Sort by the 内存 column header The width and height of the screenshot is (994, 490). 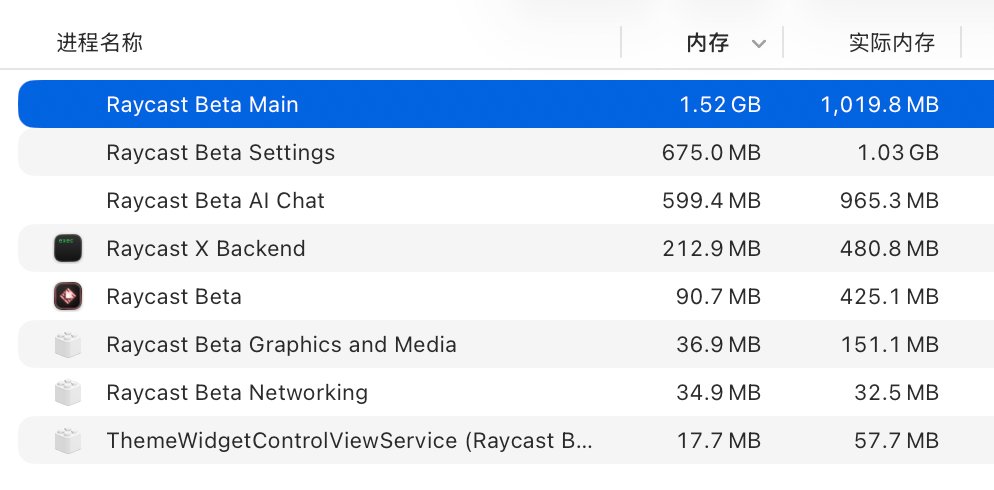pyautogui.click(x=708, y=42)
